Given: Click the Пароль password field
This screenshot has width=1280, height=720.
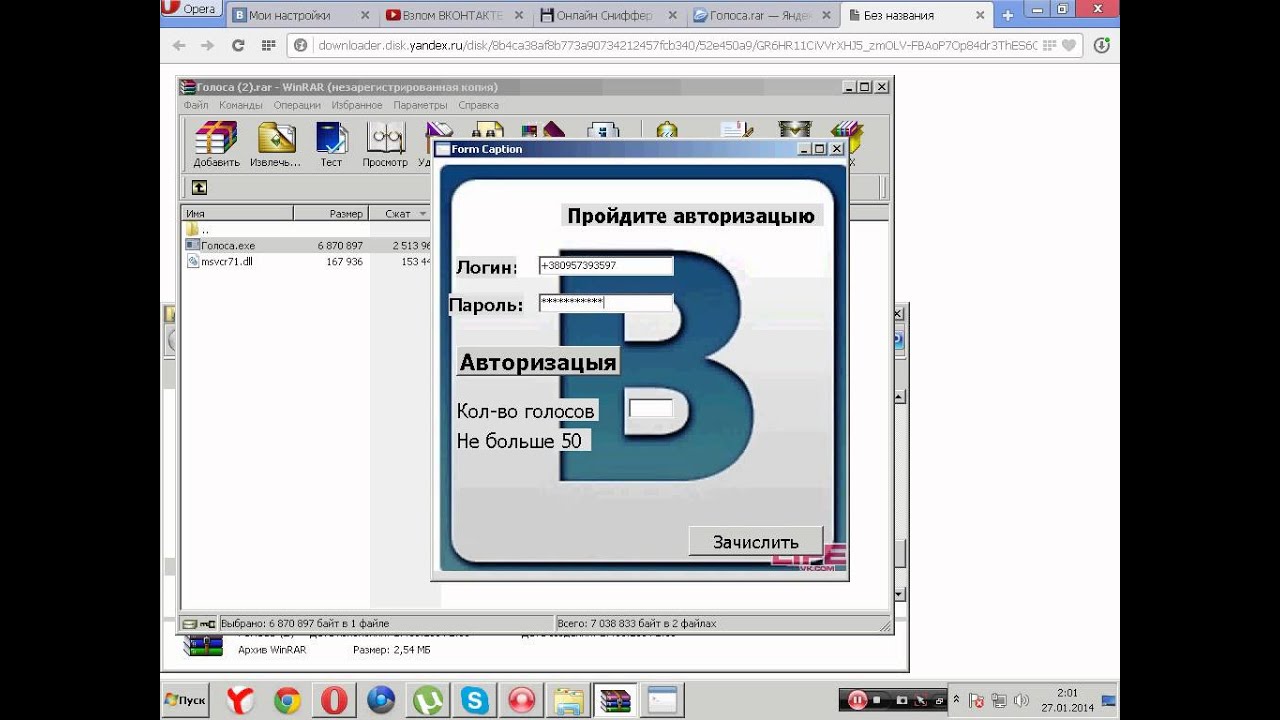Looking at the screenshot, I should (606, 302).
